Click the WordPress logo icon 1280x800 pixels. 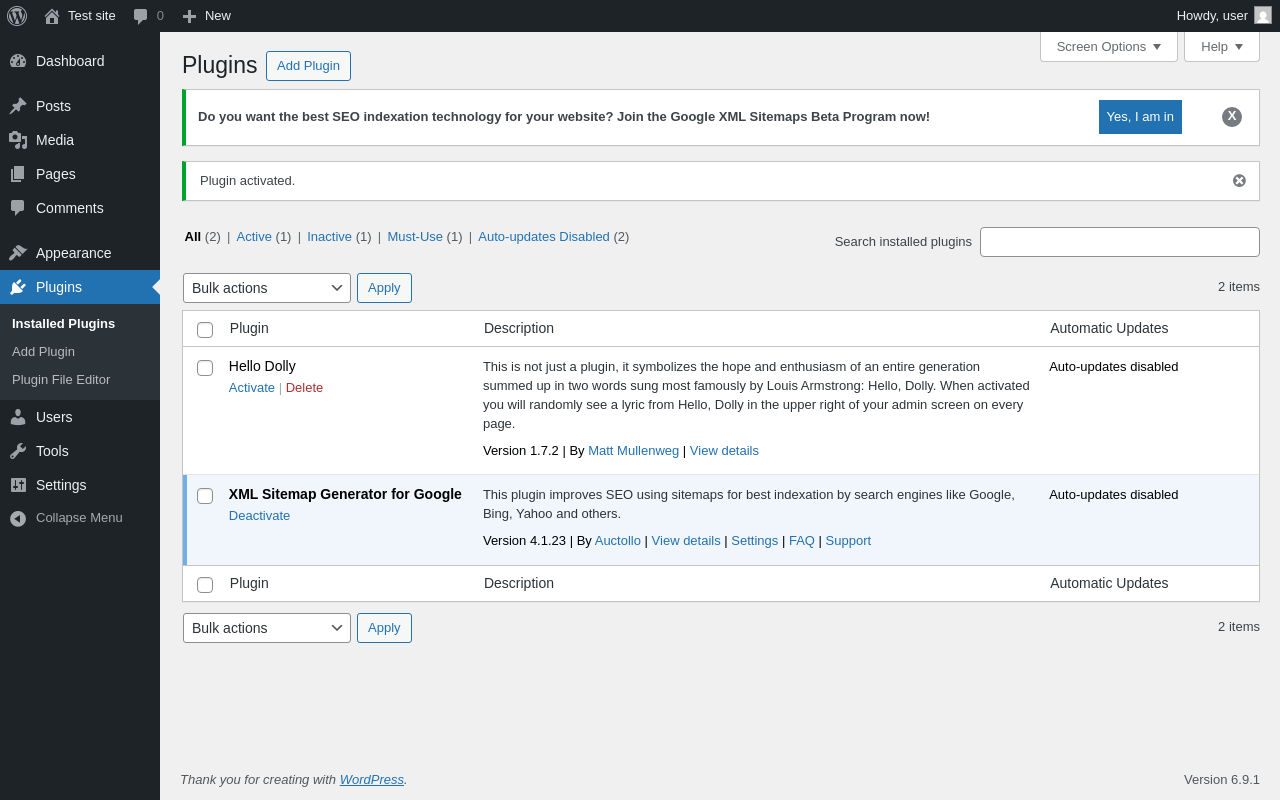tap(17, 16)
